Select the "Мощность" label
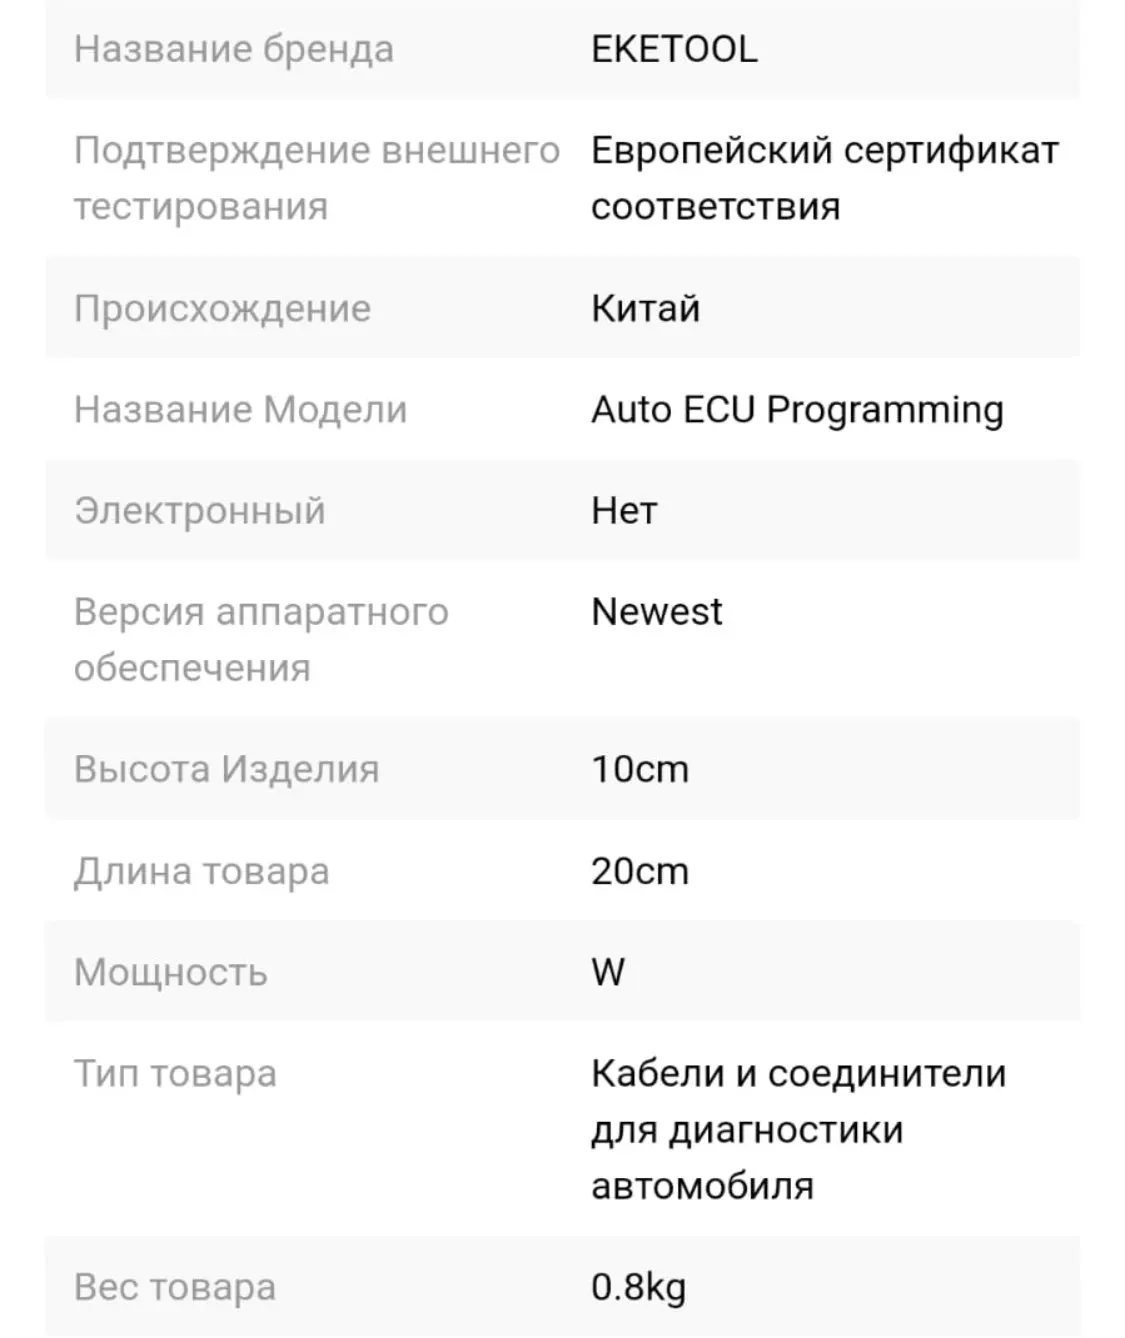1125x1338 pixels. 171,972
